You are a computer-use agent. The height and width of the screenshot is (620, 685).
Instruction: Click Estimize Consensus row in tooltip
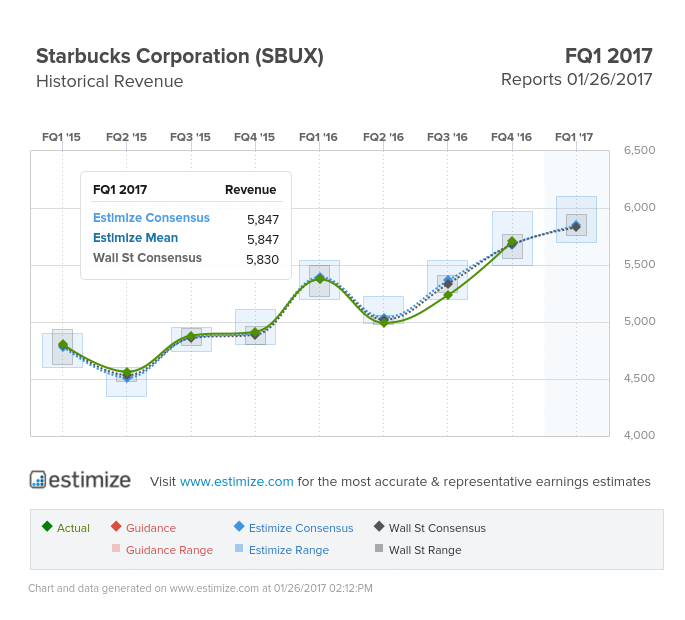point(186,218)
